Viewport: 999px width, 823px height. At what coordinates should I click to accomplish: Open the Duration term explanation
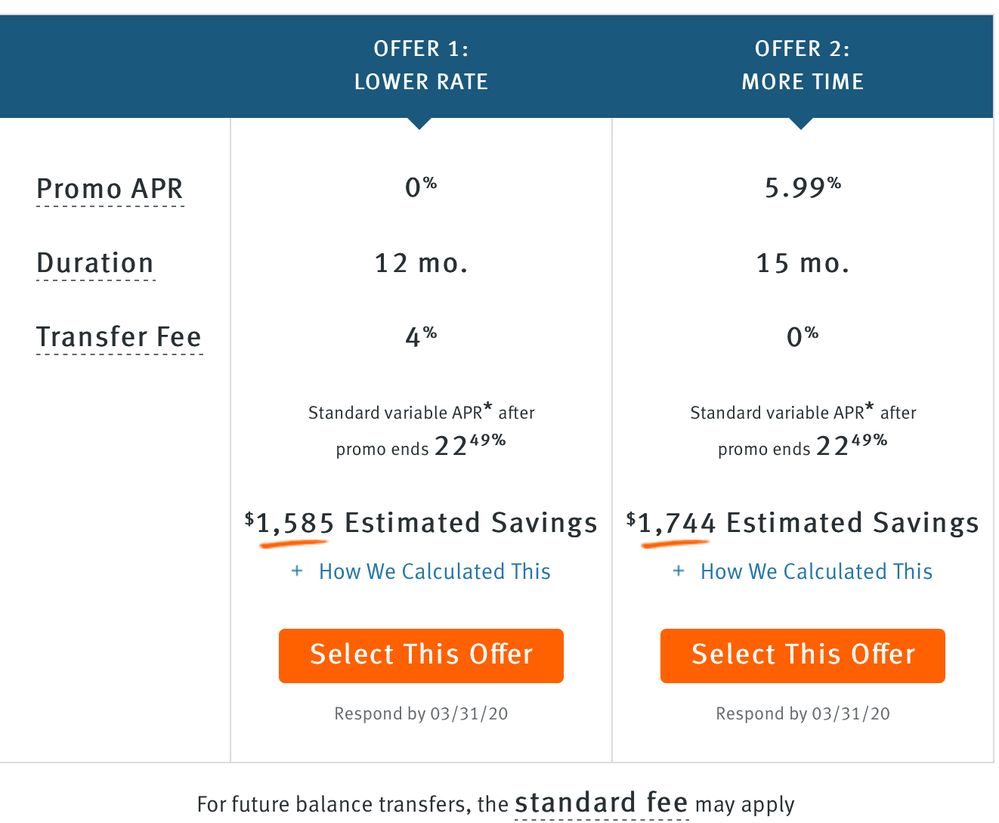click(x=95, y=263)
